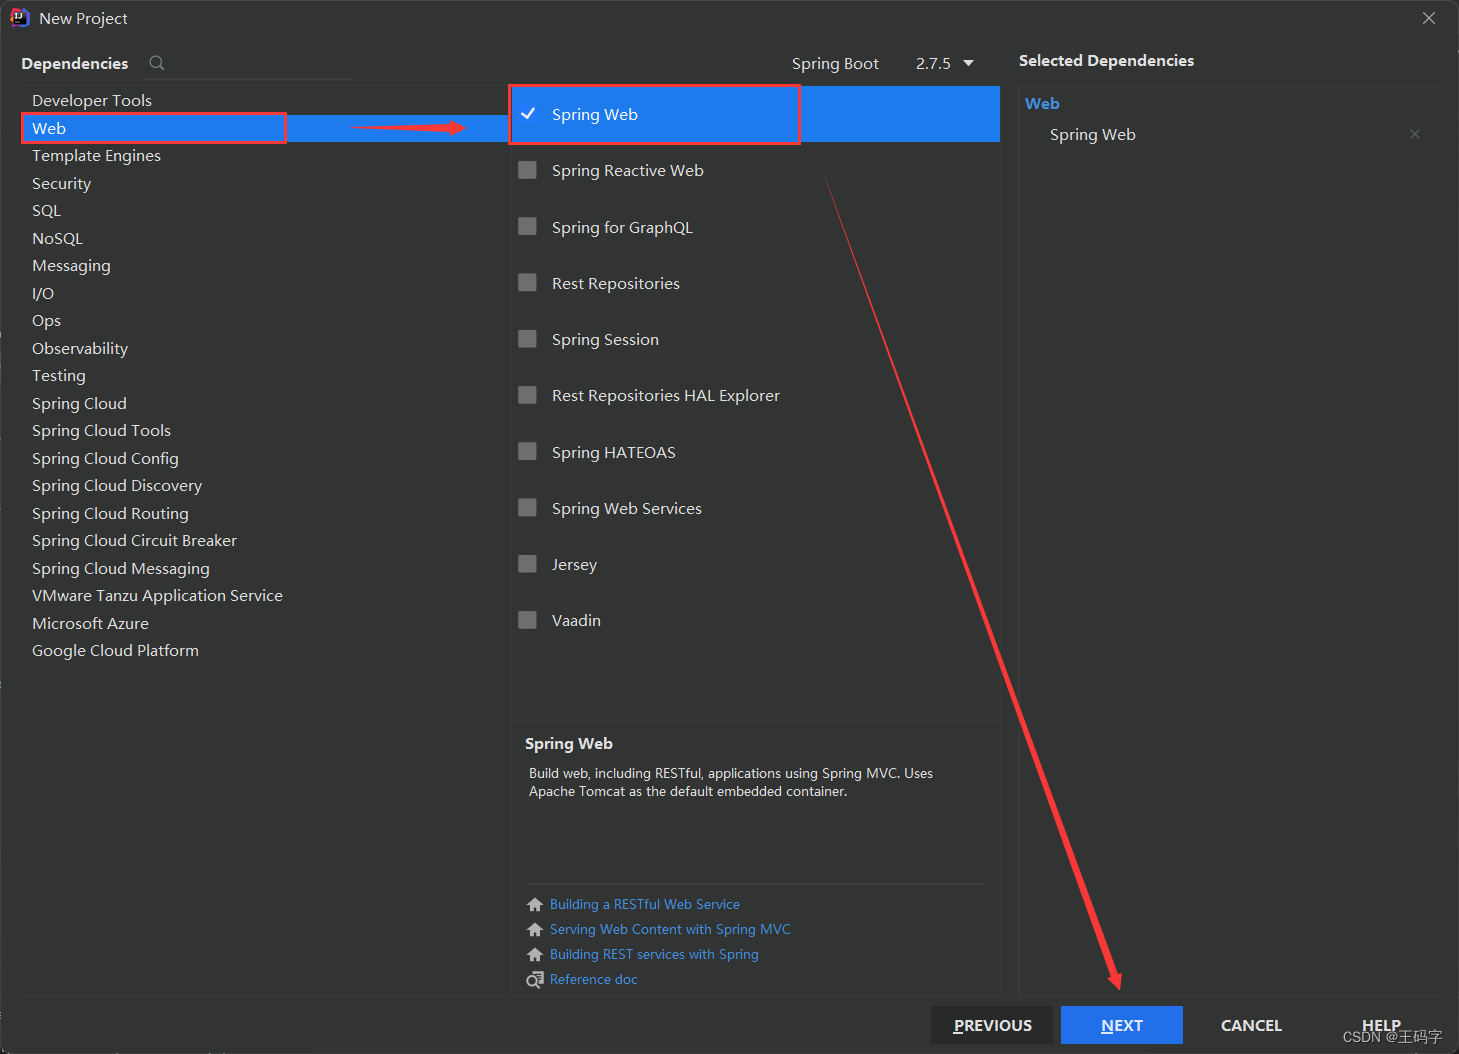Click the dependency search input field
1459x1054 pixels.
pyautogui.click(x=262, y=63)
